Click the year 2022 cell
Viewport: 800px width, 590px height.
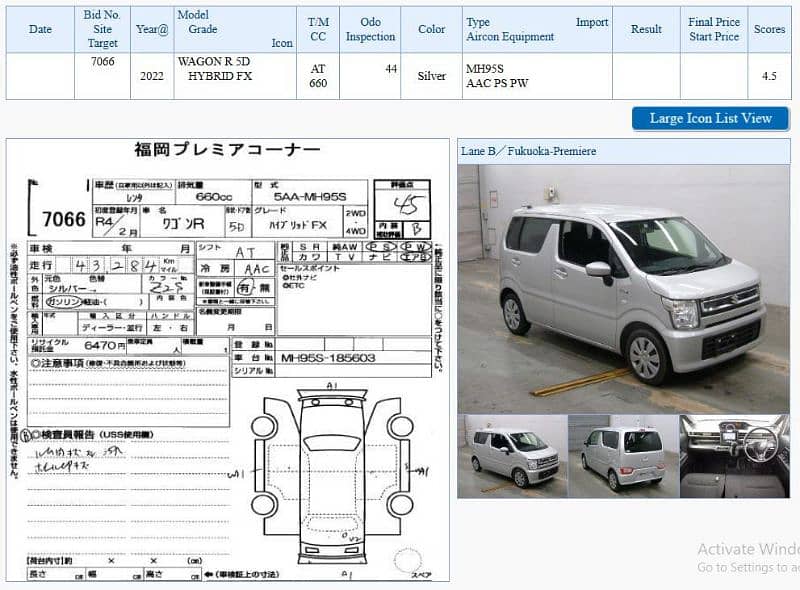tap(152, 76)
